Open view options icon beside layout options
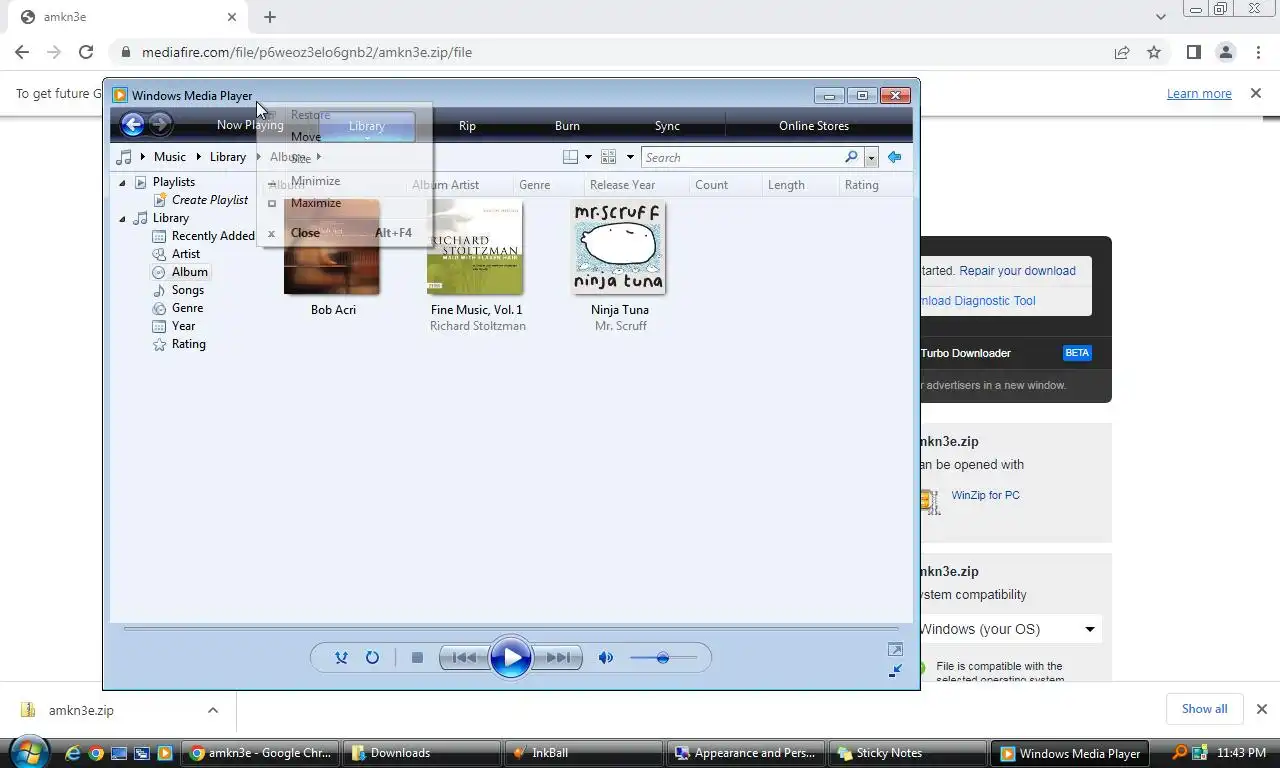The height and width of the screenshot is (768, 1280). click(608, 157)
